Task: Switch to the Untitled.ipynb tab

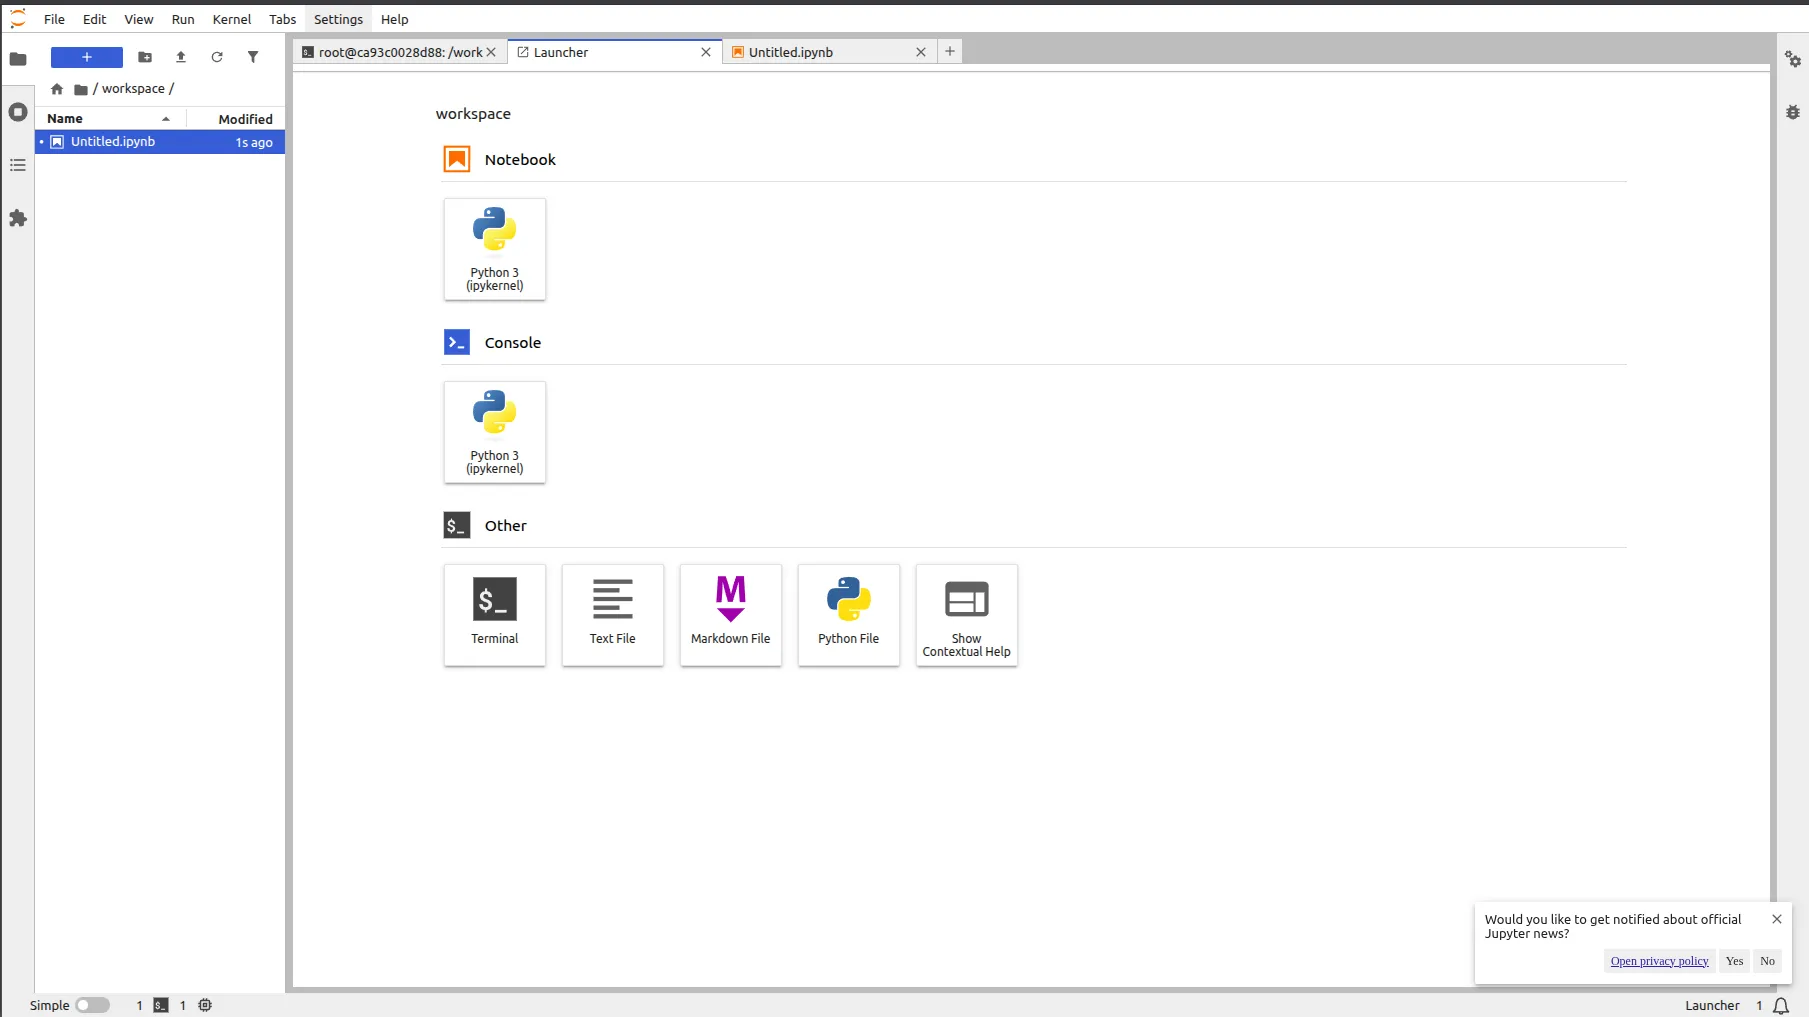Action: pos(790,52)
